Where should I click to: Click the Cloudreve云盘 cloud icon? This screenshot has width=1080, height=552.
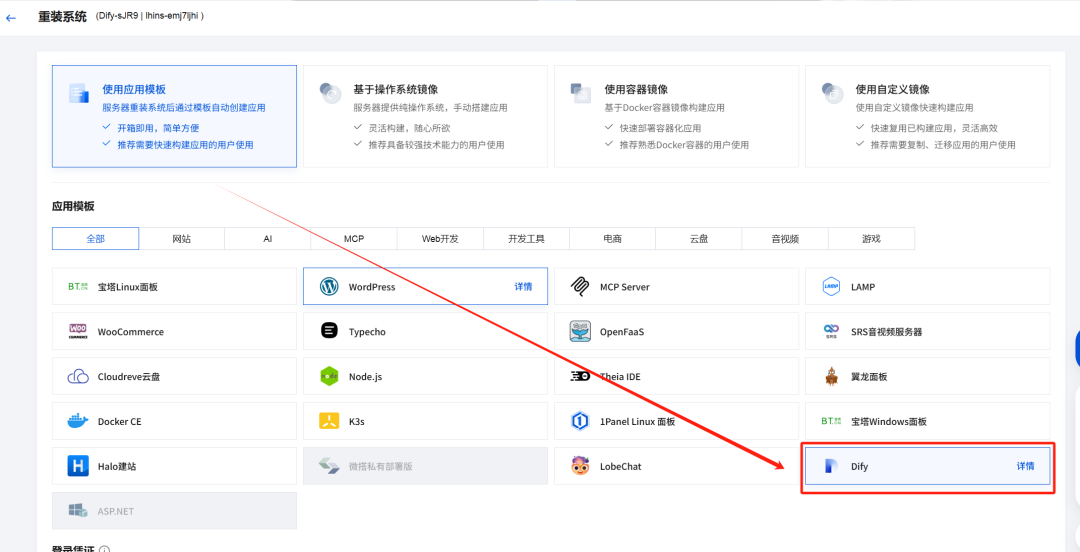point(78,377)
